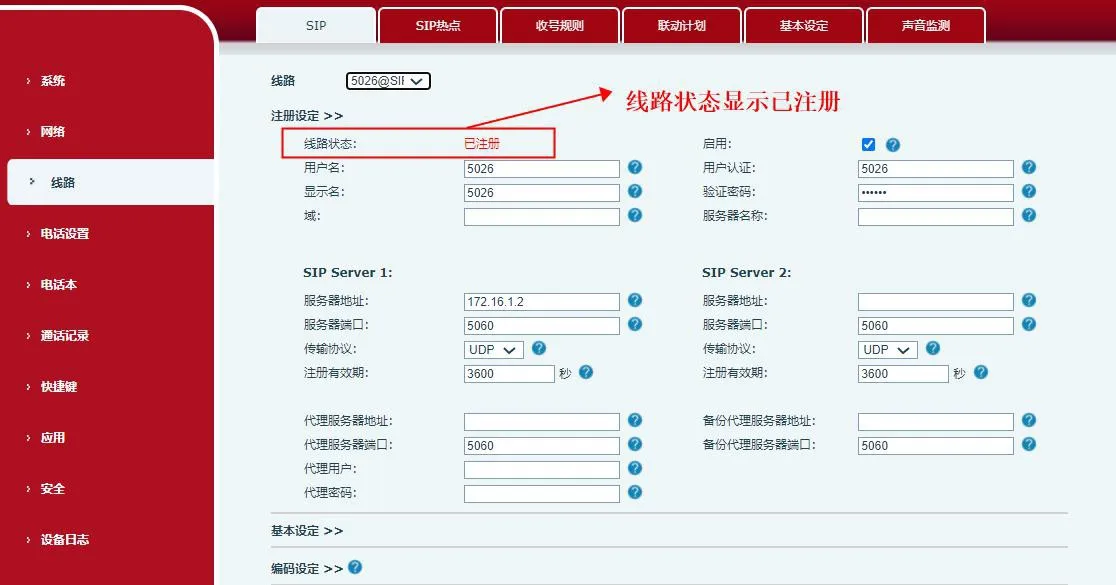
Task: Open help icon next to 编码设定 heading
Action: click(354, 568)
